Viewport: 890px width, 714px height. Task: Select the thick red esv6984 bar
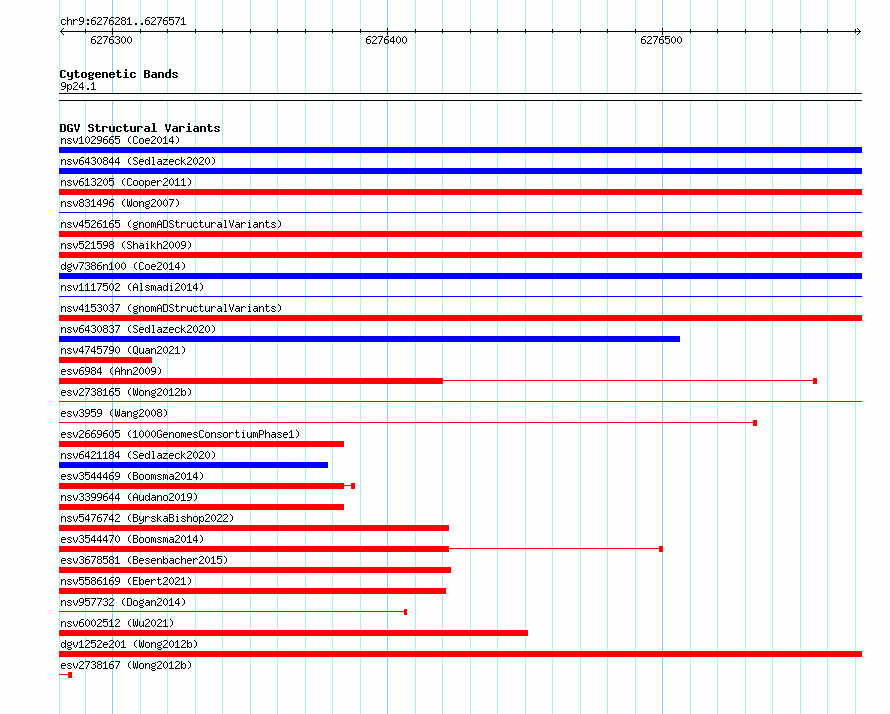point(251,381)
